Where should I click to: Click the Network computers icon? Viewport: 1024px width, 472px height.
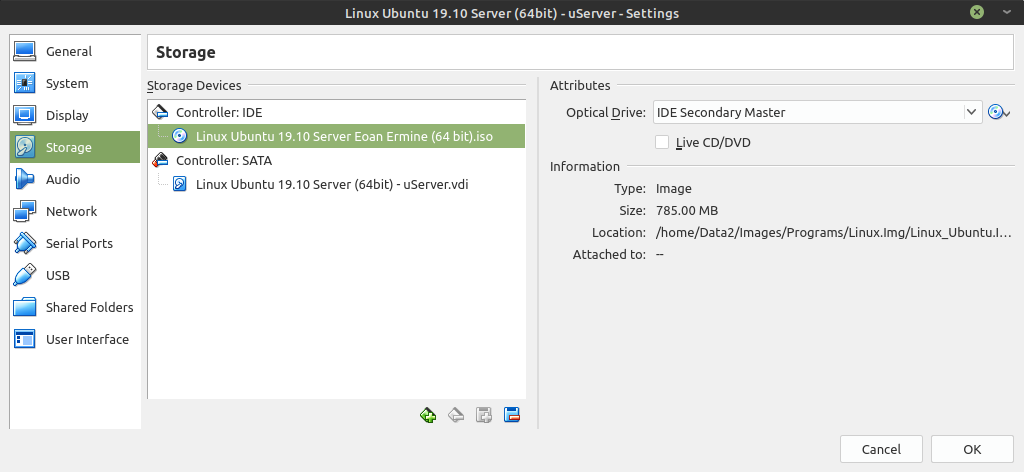[x=25, y=212]
